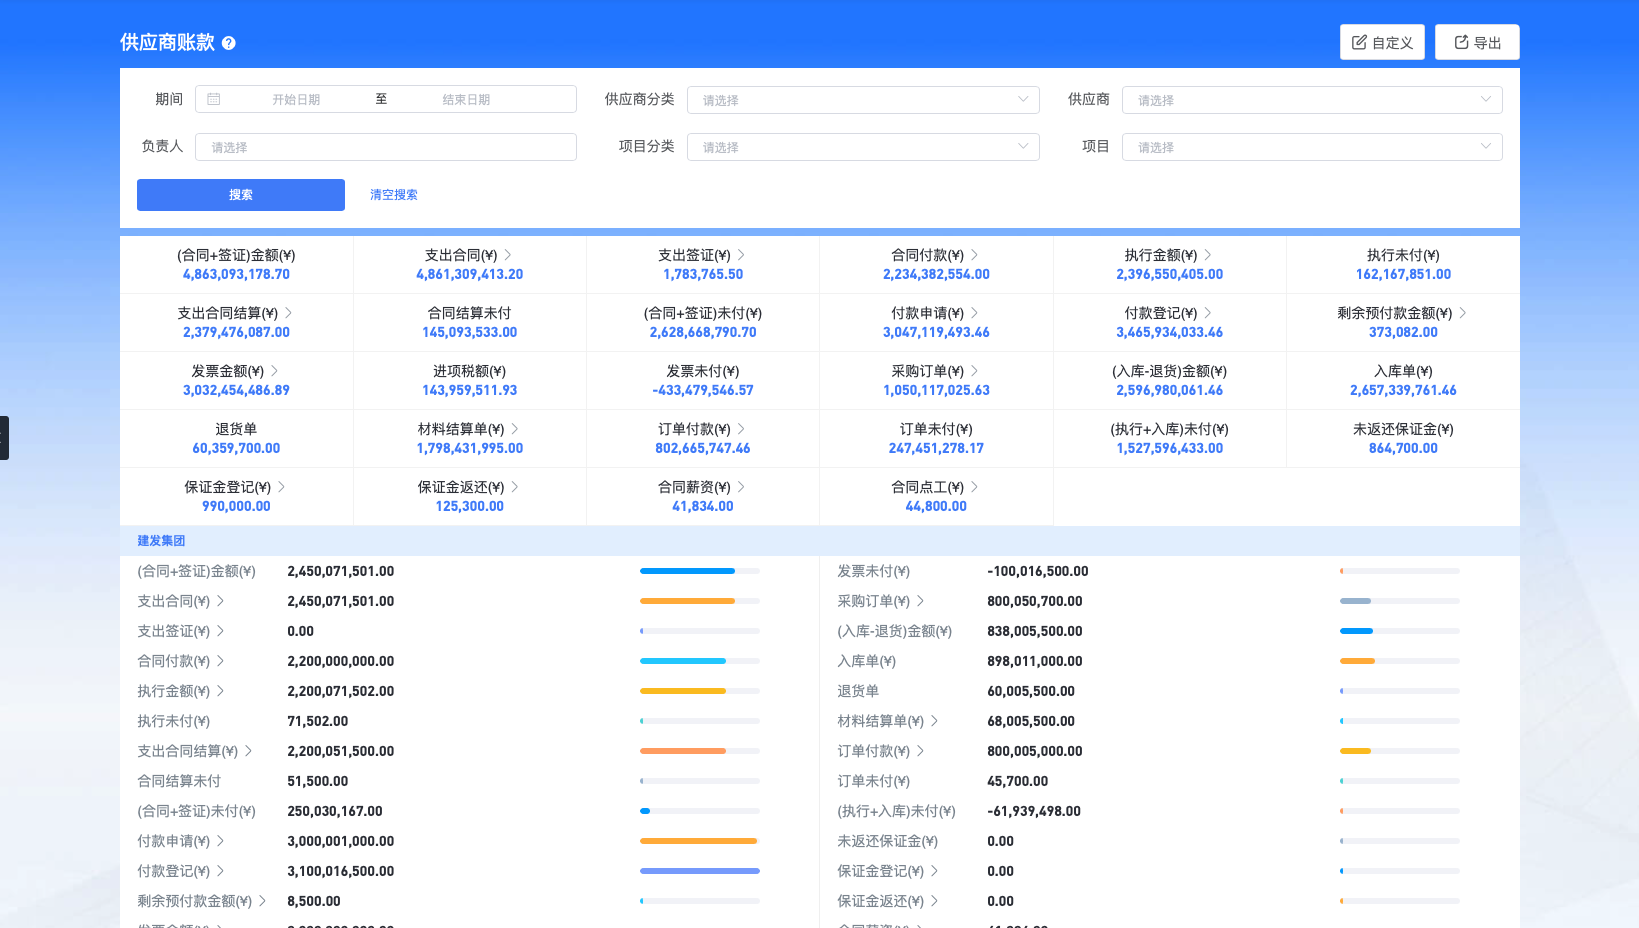Click the blue 搜索 search button

click(240, 194)
